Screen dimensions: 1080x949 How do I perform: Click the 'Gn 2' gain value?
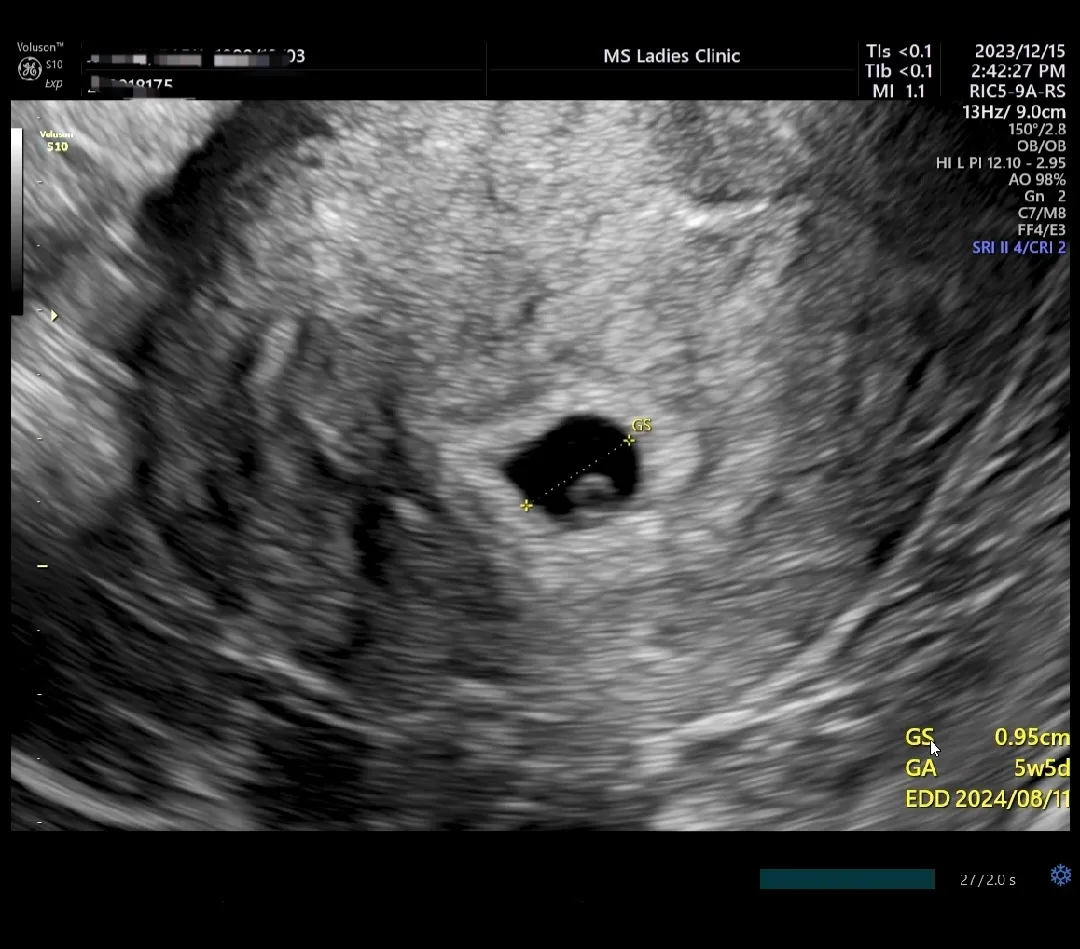(x=1045, y=196)
